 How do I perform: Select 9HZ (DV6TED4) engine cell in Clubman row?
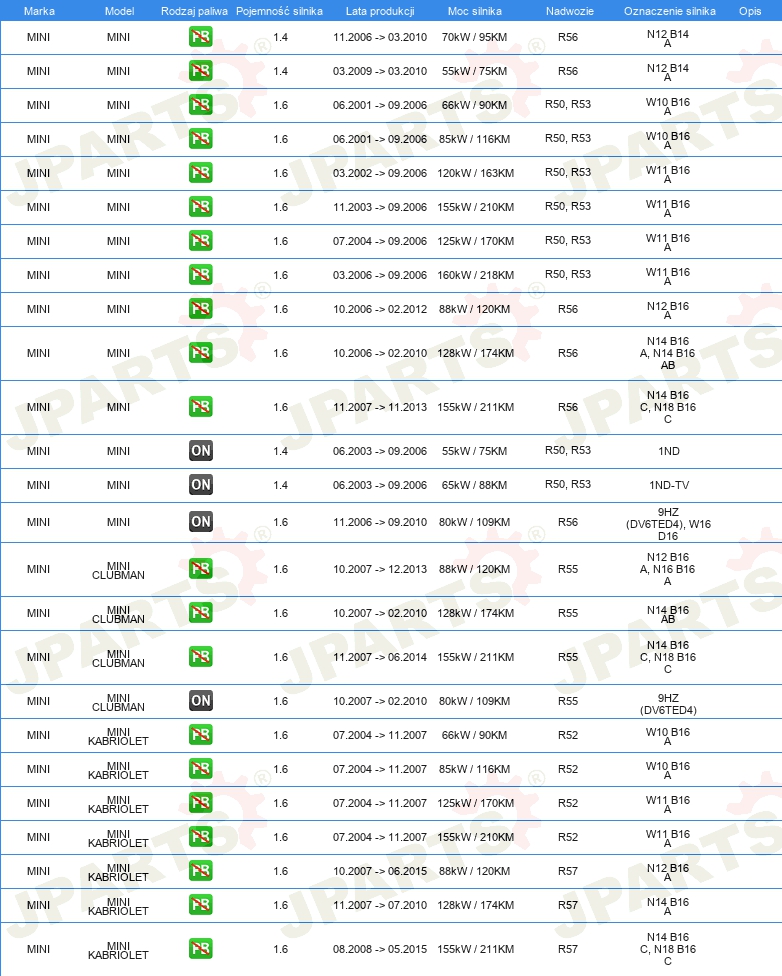(x=668, y=704)
